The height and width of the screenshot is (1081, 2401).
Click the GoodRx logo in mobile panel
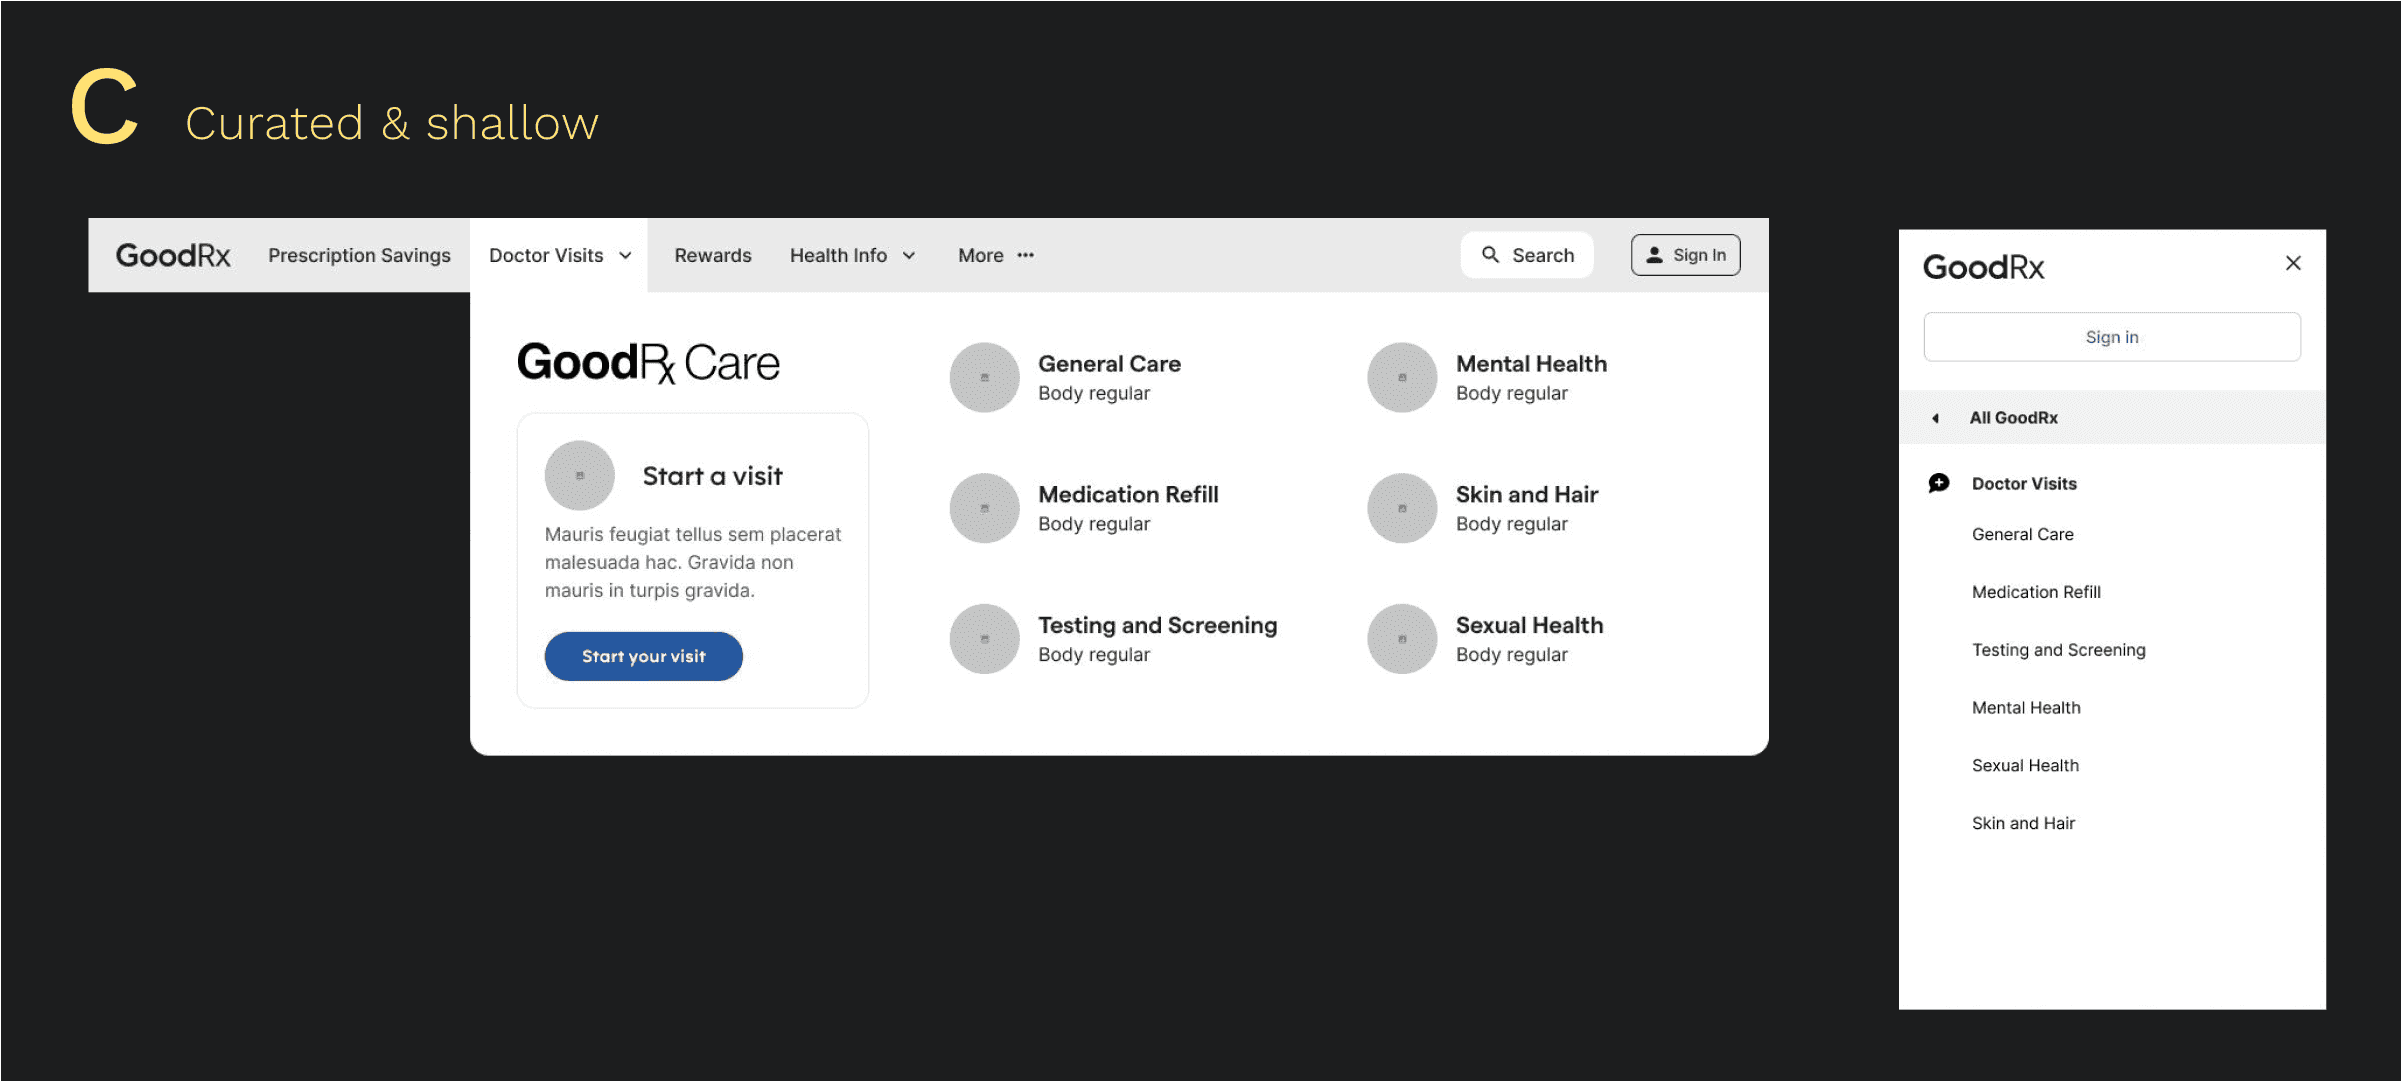coord(1983,267)
